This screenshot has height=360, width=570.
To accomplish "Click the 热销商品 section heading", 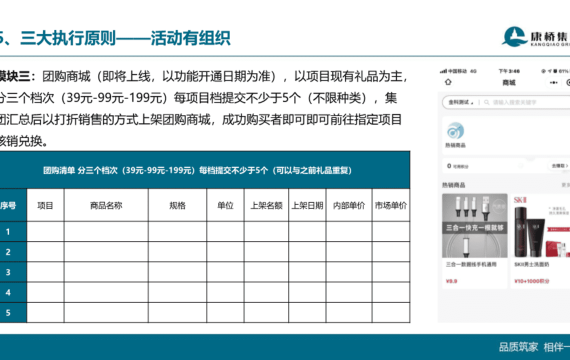I will [x=454, y=185].
